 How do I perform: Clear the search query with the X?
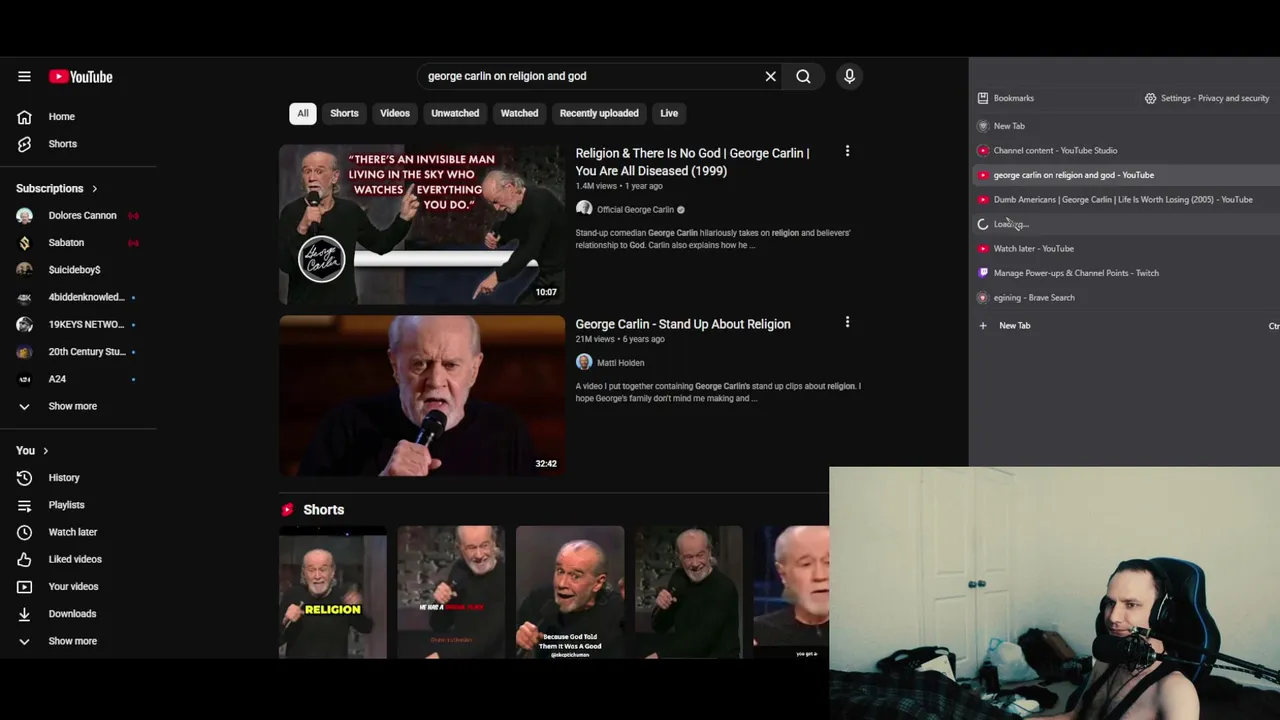770,76
